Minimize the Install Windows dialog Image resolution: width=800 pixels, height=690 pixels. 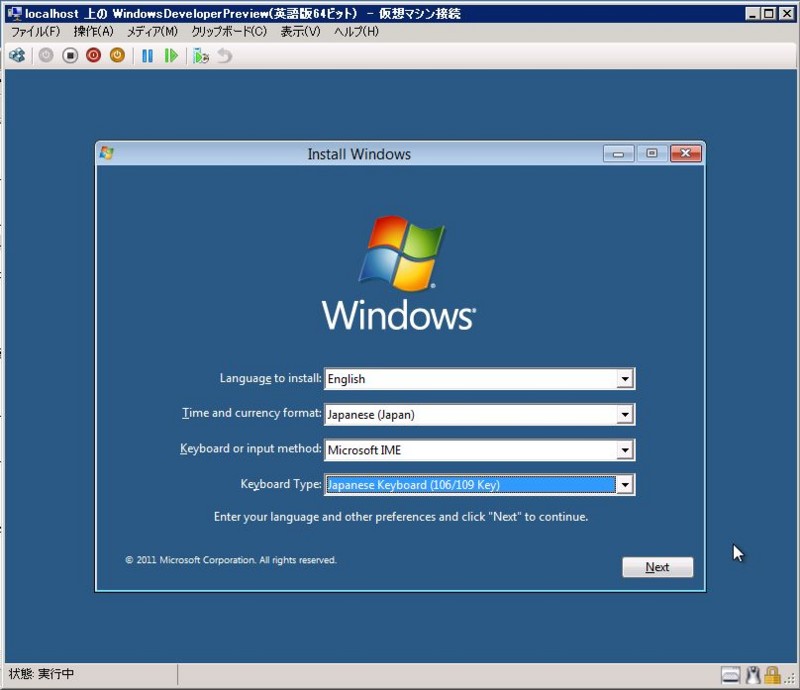(x=618, y=154)
